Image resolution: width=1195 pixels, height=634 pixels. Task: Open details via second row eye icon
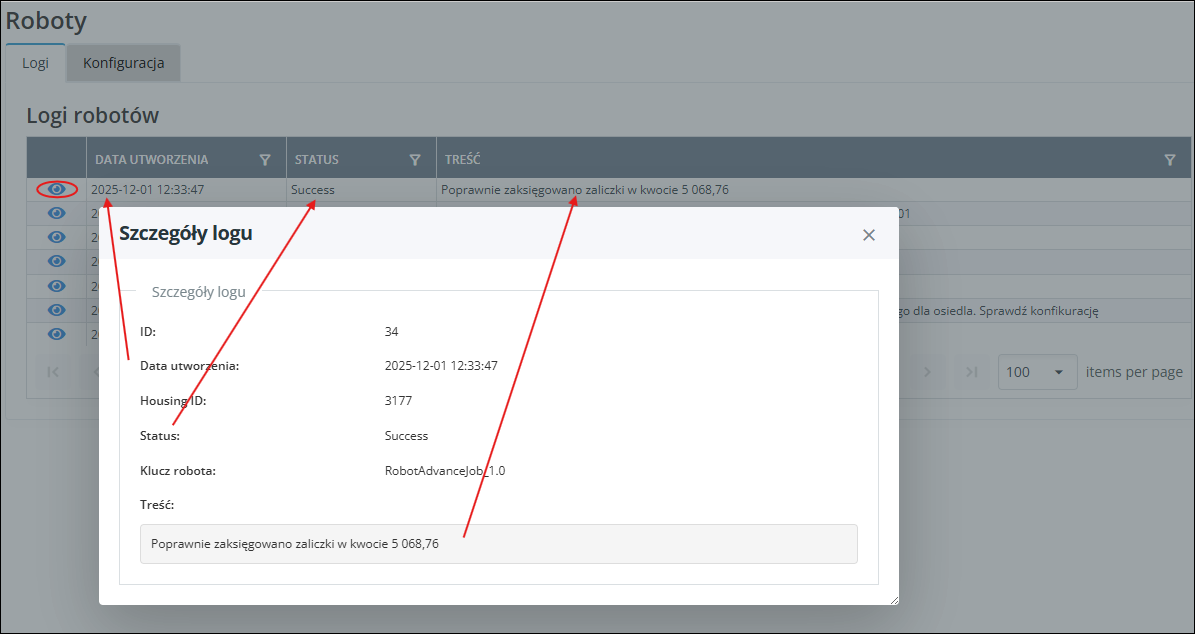coord(57,213)
